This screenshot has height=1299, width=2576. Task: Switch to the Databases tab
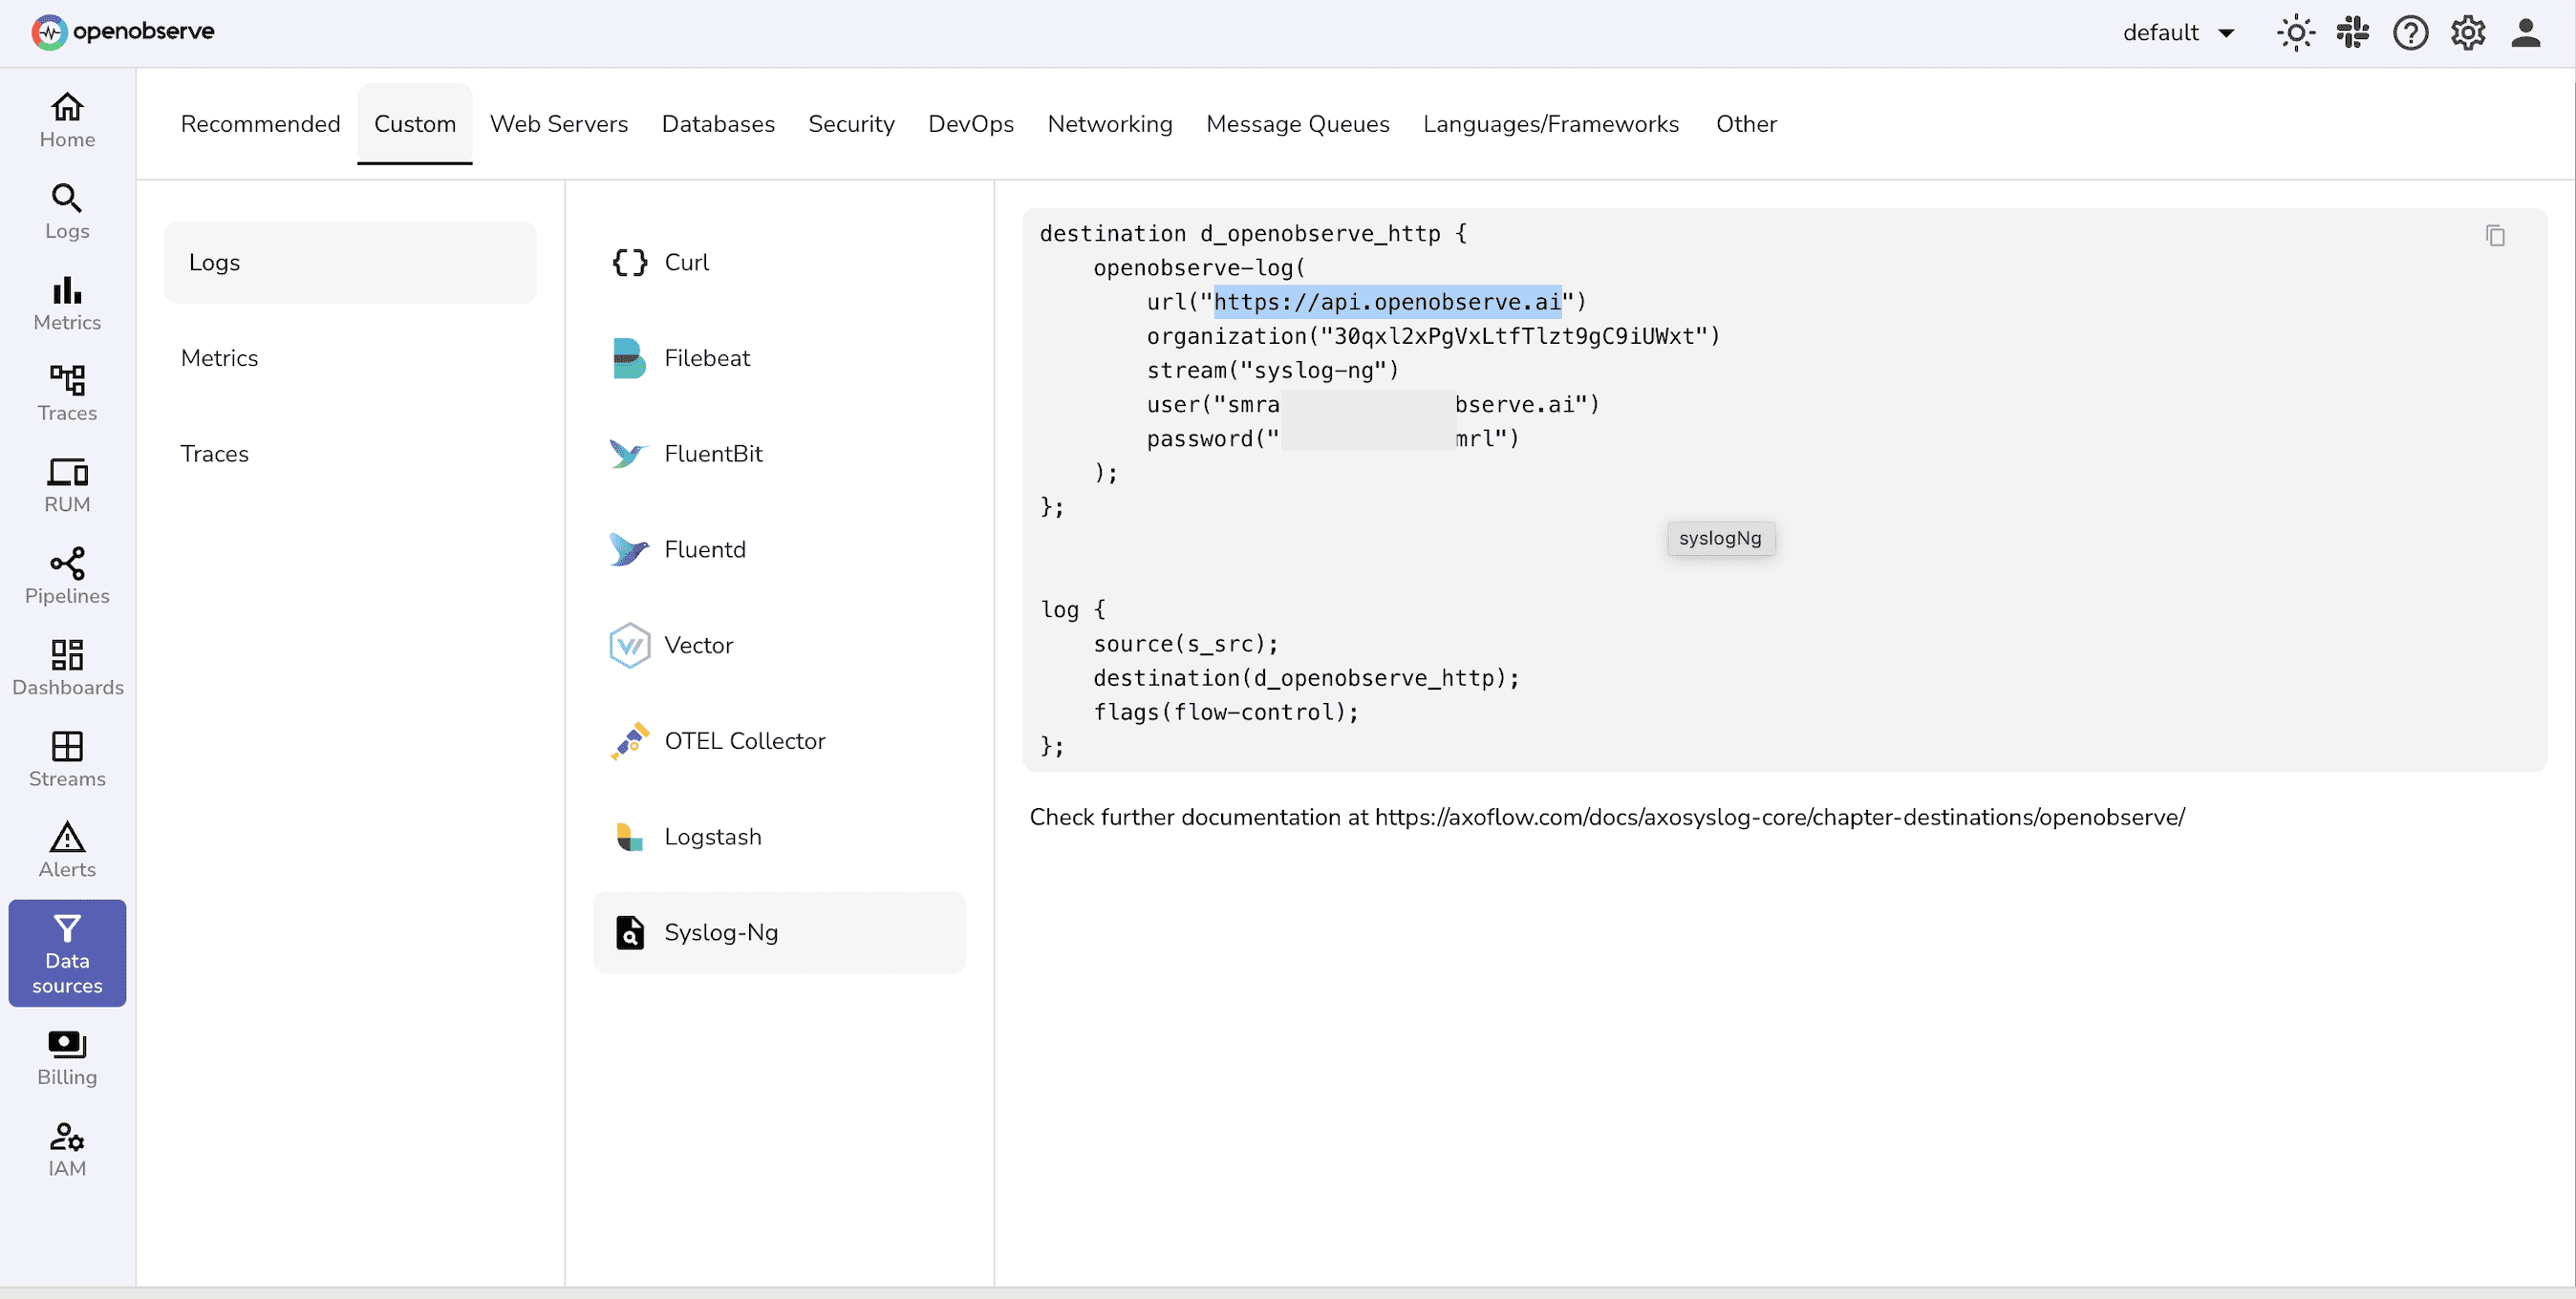point(718,124)
